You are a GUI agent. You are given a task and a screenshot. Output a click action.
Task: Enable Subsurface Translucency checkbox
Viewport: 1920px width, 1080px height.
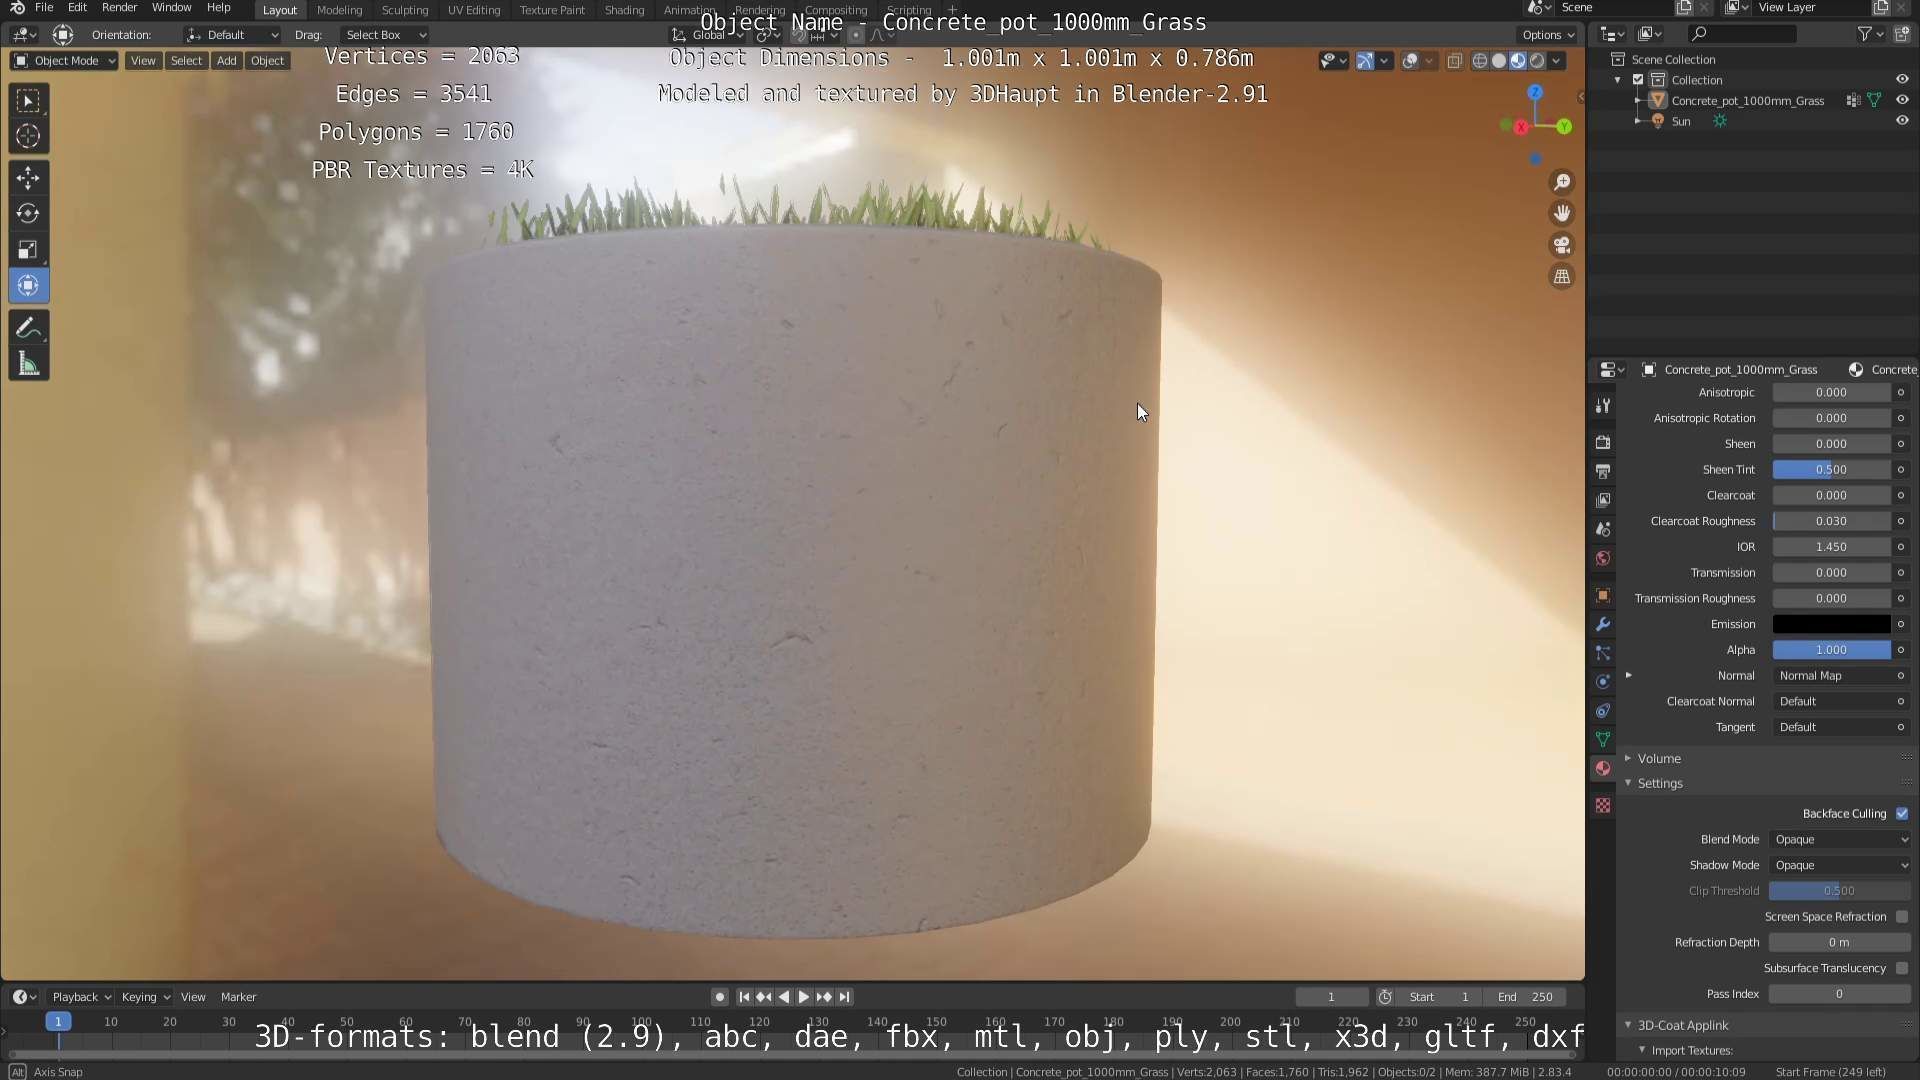[x=1902, y=969]
